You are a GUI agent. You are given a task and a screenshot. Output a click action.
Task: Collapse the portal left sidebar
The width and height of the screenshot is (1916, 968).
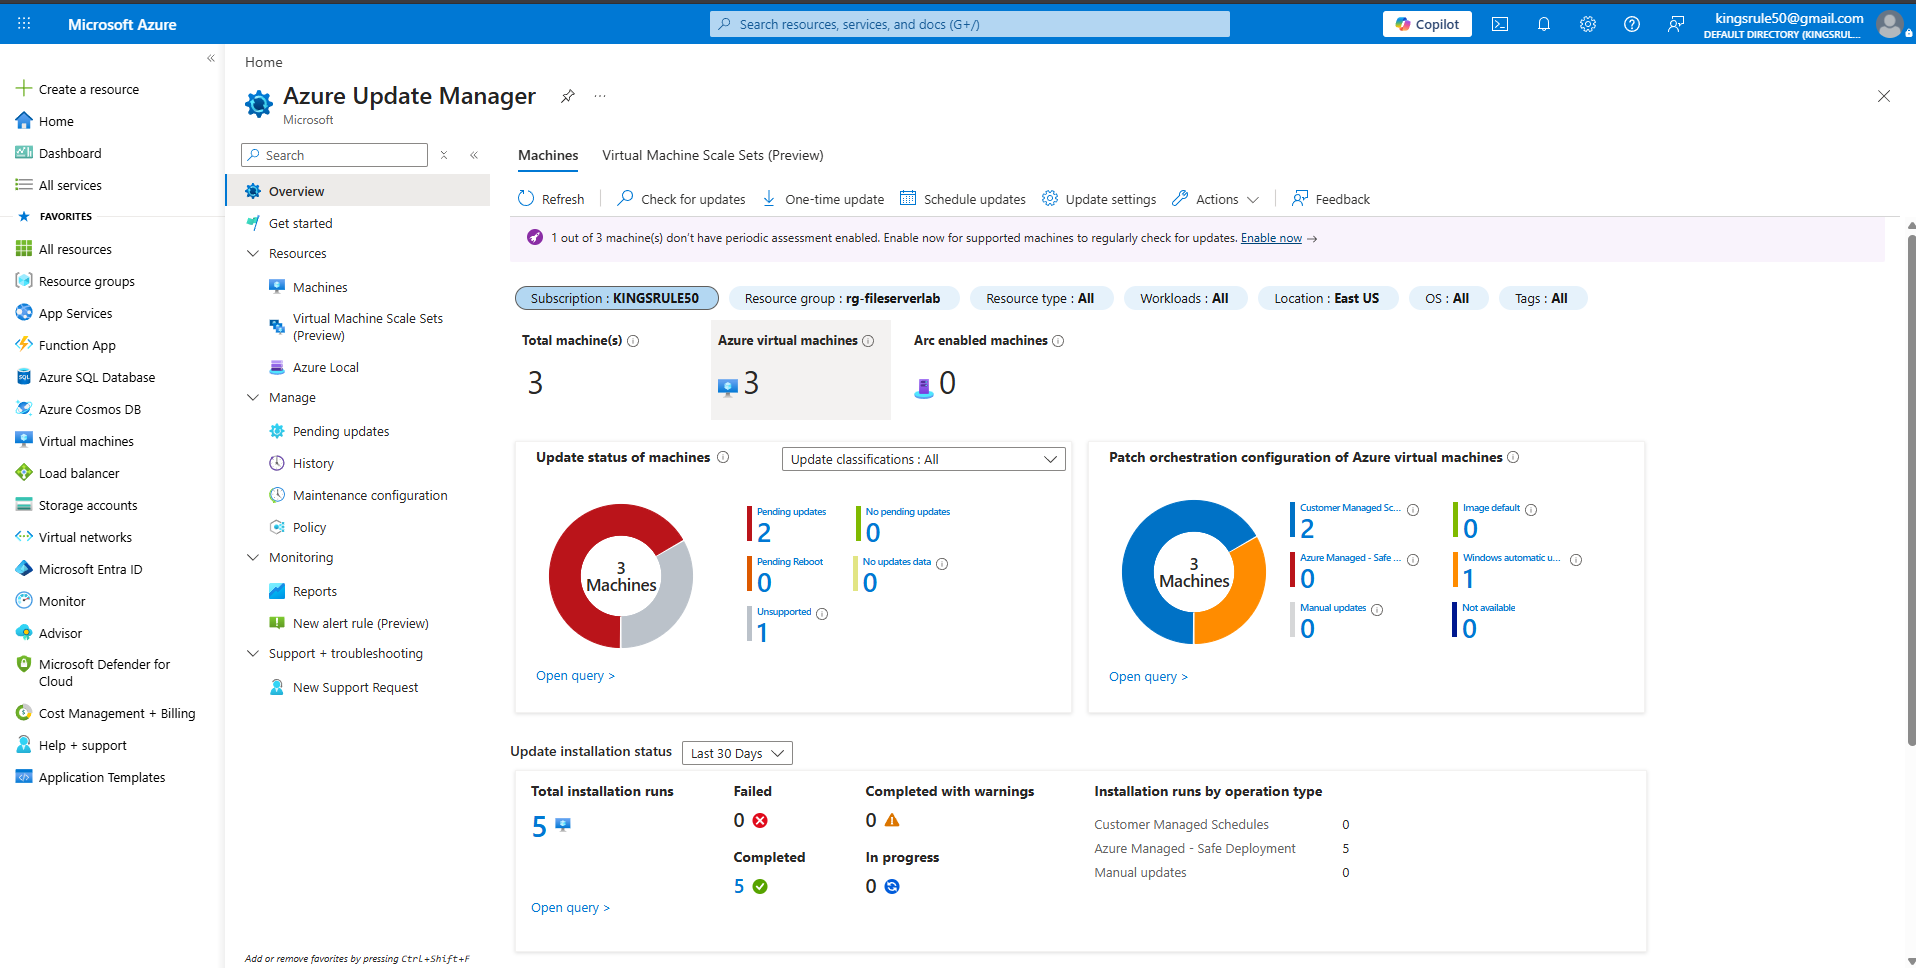click(x=211, y=58)
